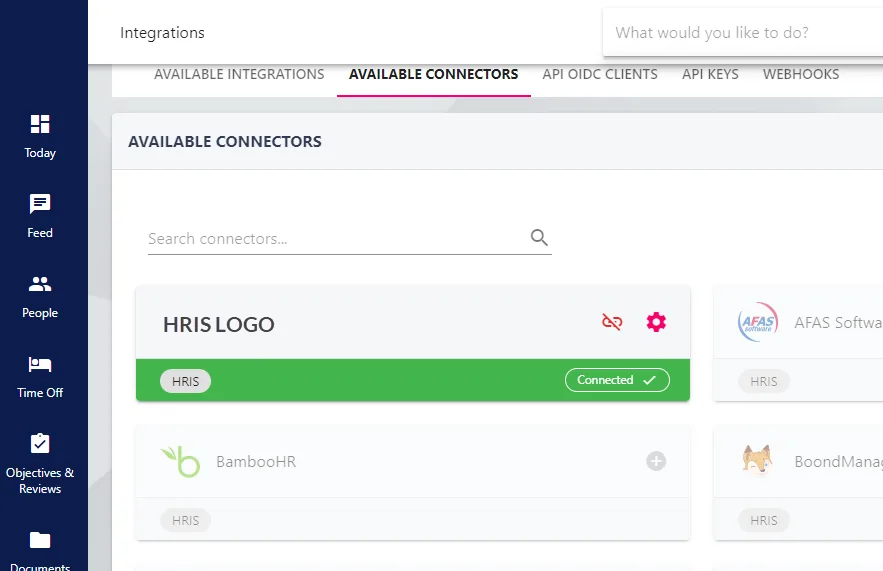Open the Documents folder icon
Screen dimensions: 883x571
[x=40, y=540]
